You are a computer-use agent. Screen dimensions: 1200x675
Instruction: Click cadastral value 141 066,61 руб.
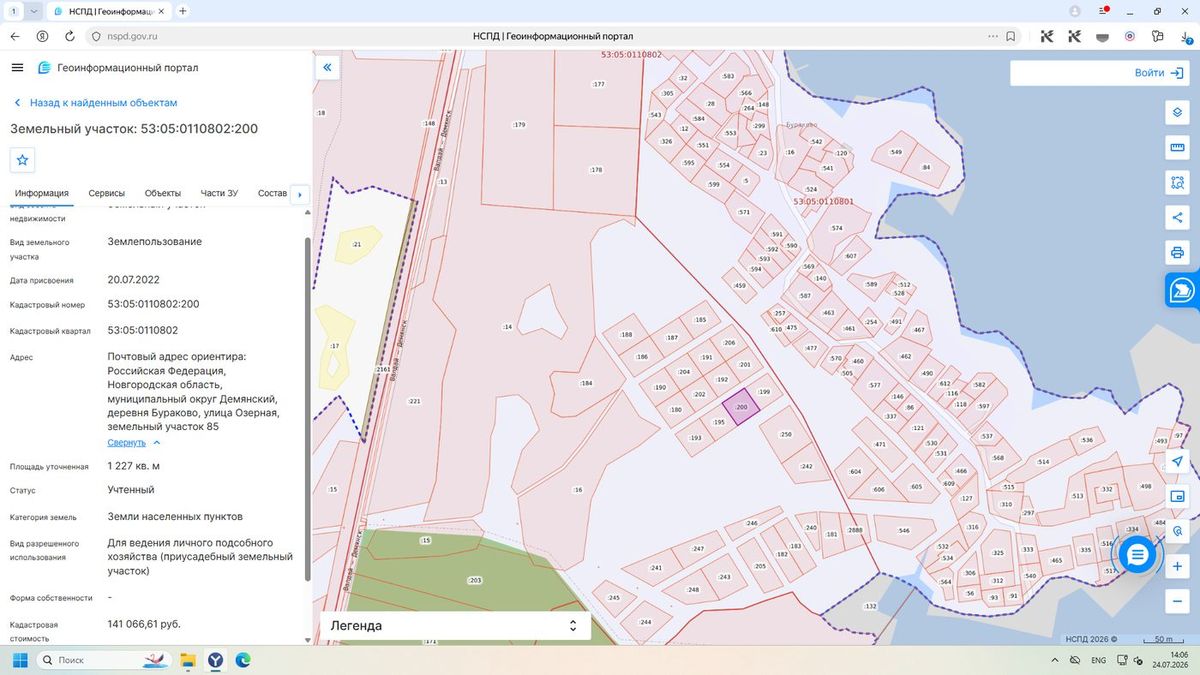(144, 624)
